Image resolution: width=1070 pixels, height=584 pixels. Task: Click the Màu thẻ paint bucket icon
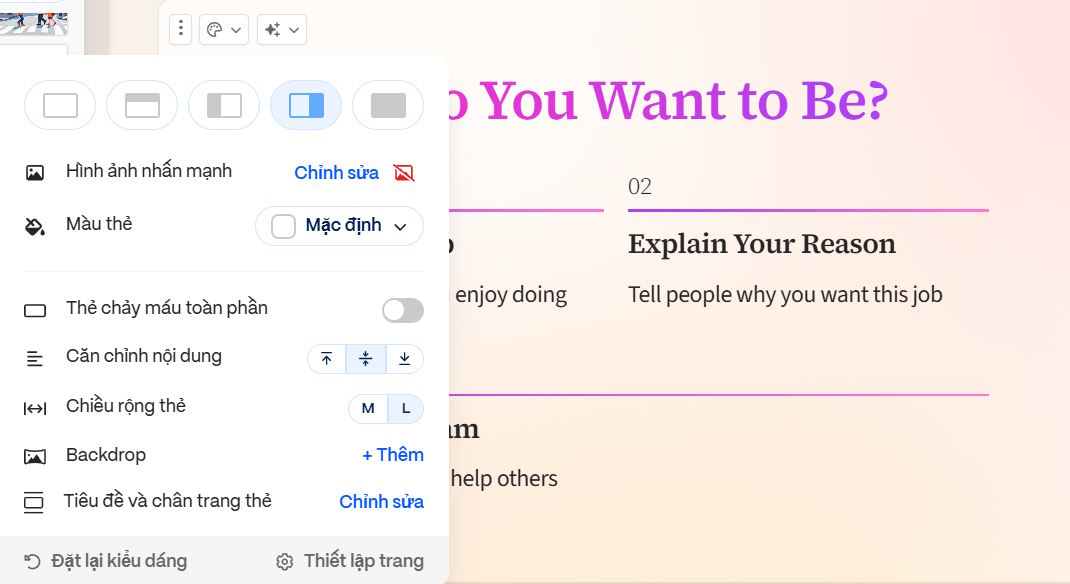point(35,227)
